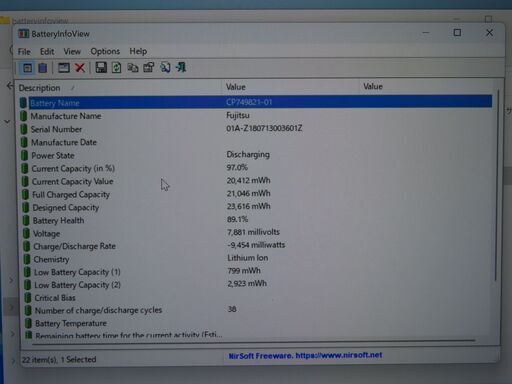This screenshot has height=384, width=512.
Task: Save selected items with floppy disk icon
Action: tap(101, 67)
